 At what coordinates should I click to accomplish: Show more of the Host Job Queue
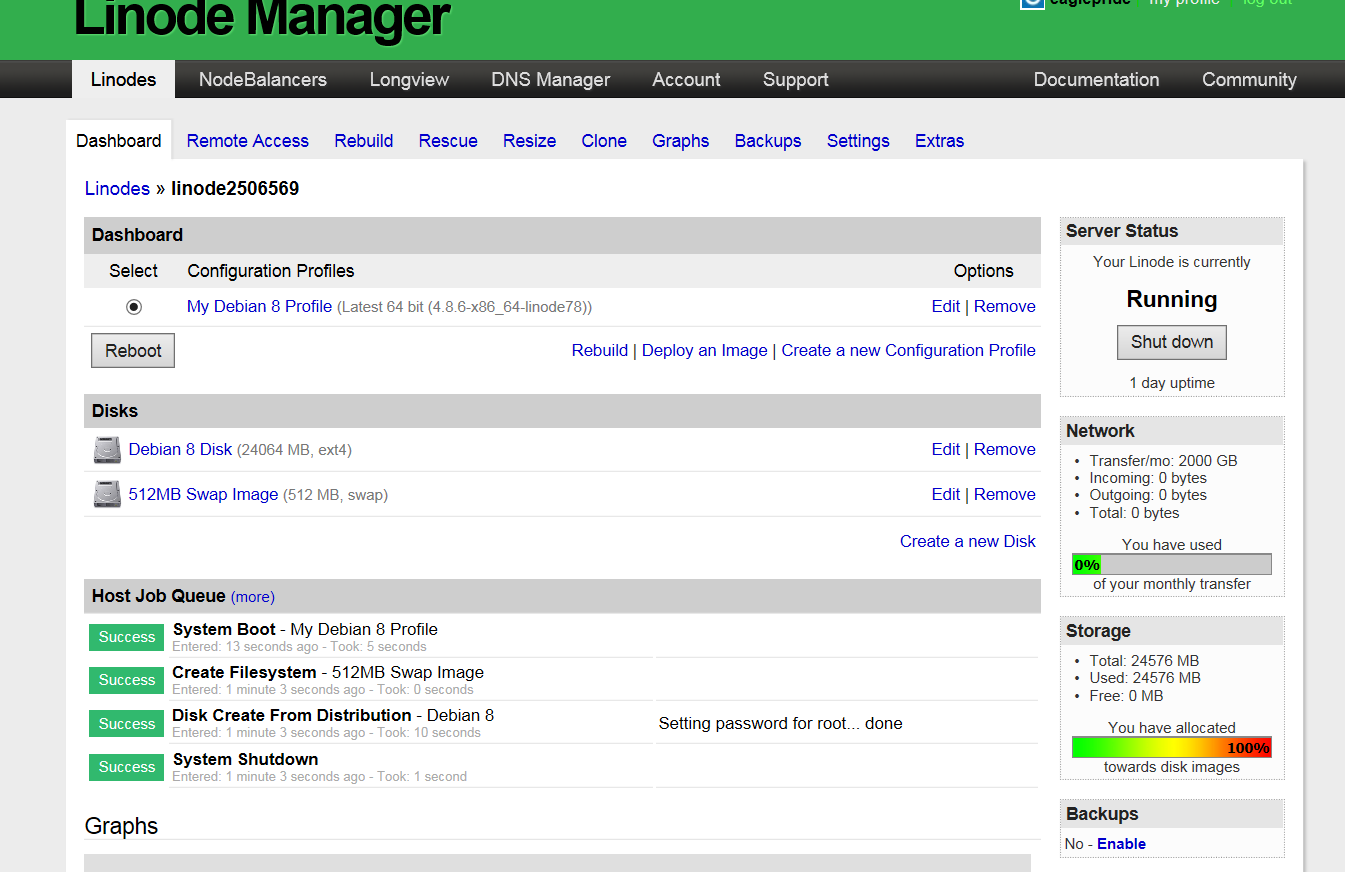253,597
